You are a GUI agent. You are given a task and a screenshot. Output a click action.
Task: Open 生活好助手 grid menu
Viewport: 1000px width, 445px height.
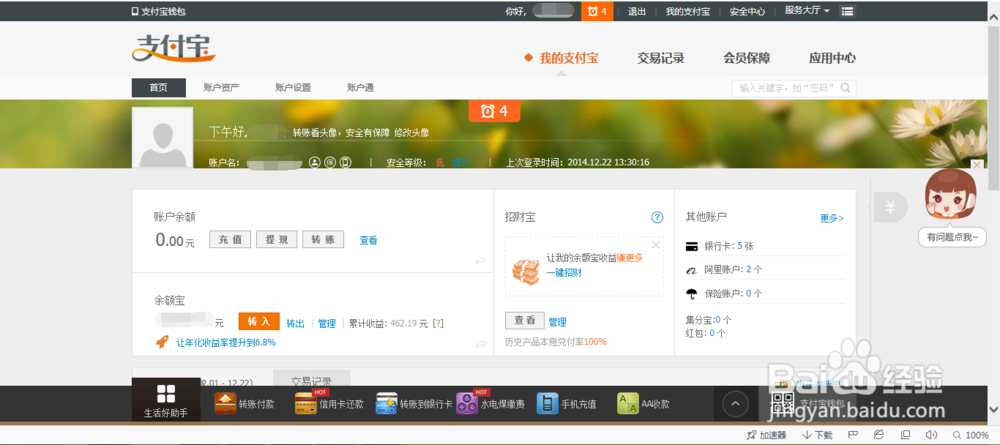tap(166, 399)
